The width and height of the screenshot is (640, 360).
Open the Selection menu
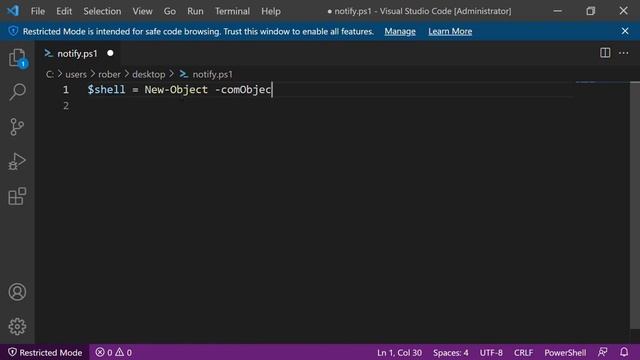pos(102,11)
